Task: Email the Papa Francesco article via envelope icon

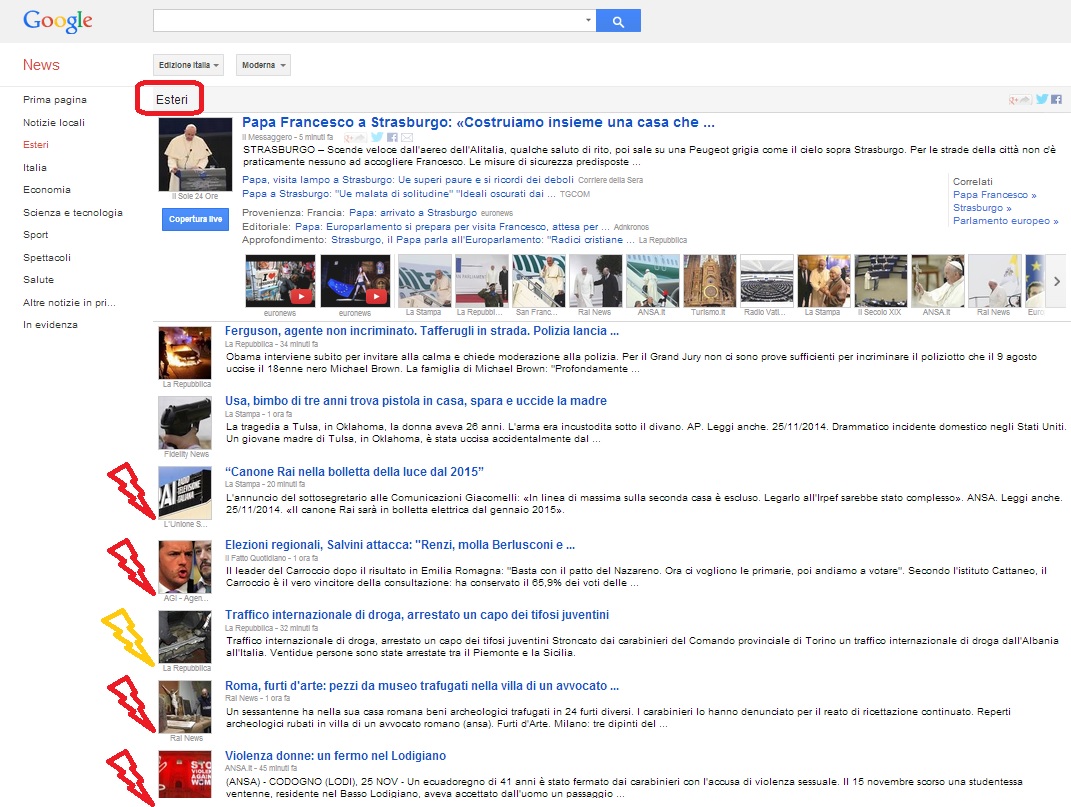Action: (x=406, y=136)
